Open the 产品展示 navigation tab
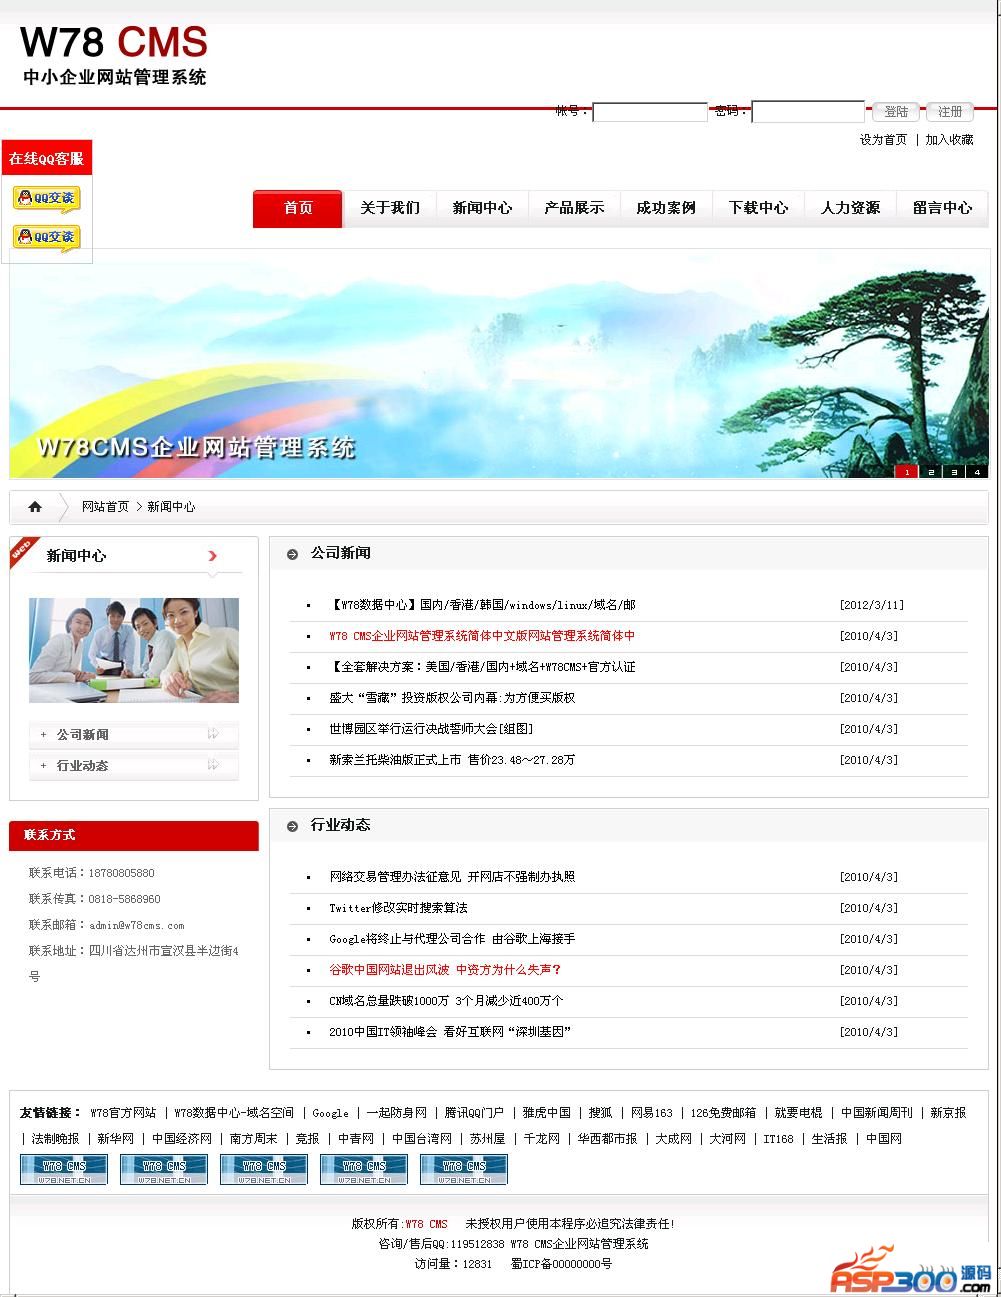Image resolution: width=1001 pixels, height=1297 pixels. click(x=574, y=208)
